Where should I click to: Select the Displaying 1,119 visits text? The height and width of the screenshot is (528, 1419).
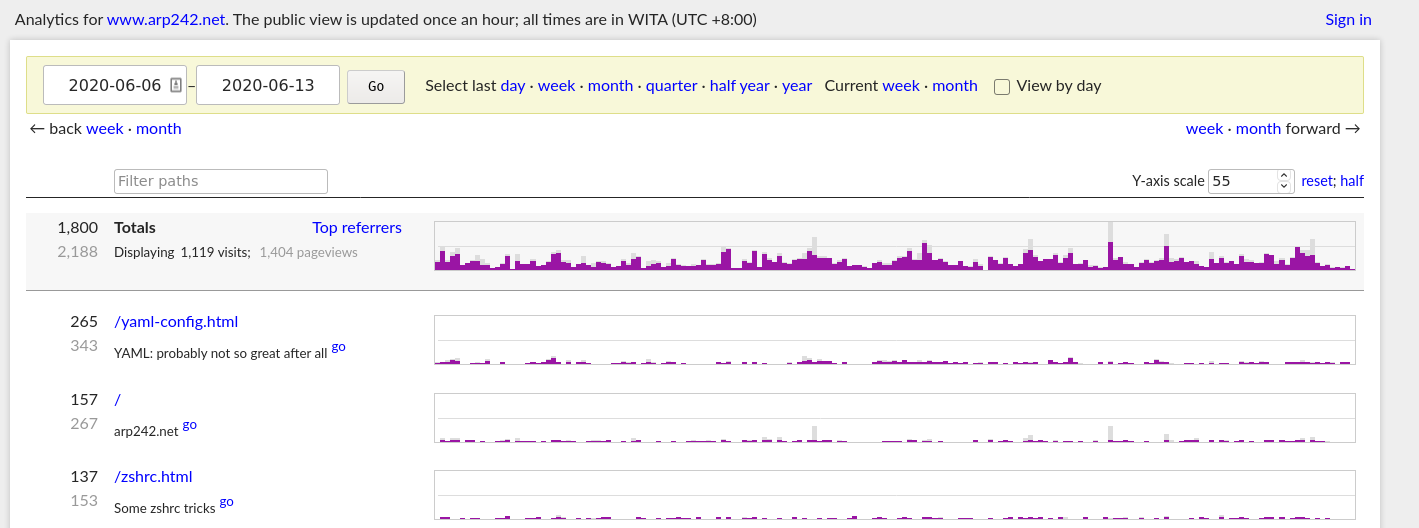(182, 253)
